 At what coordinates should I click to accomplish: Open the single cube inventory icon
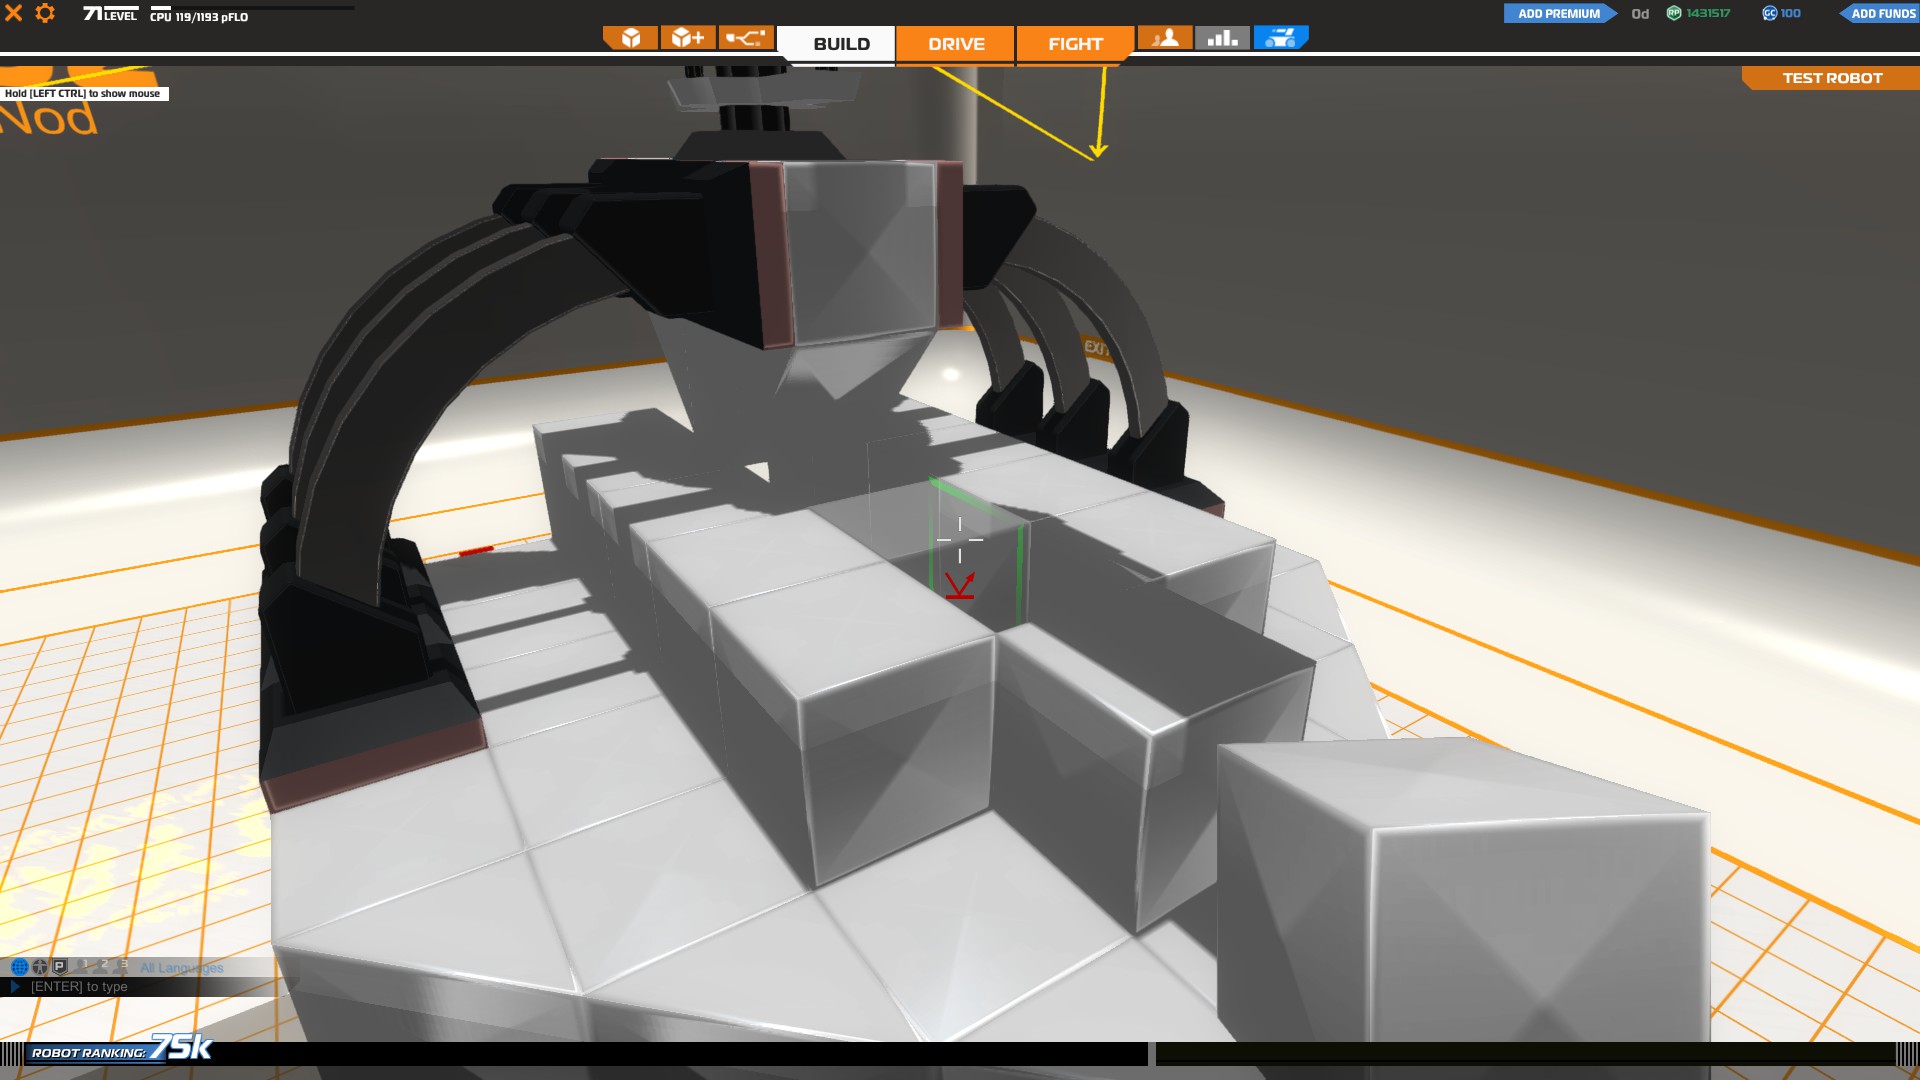point(631,38)
